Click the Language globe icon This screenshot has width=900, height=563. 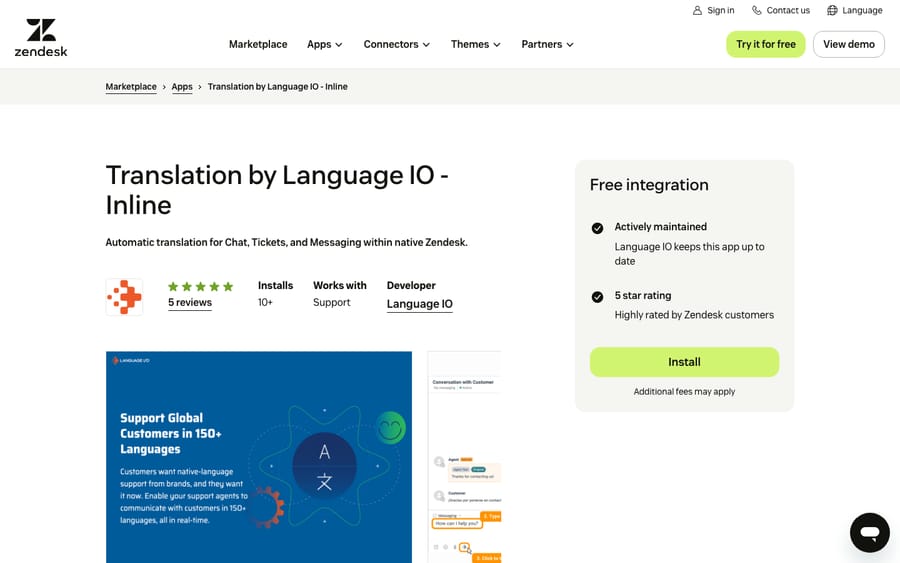click(x=832, y=10)
